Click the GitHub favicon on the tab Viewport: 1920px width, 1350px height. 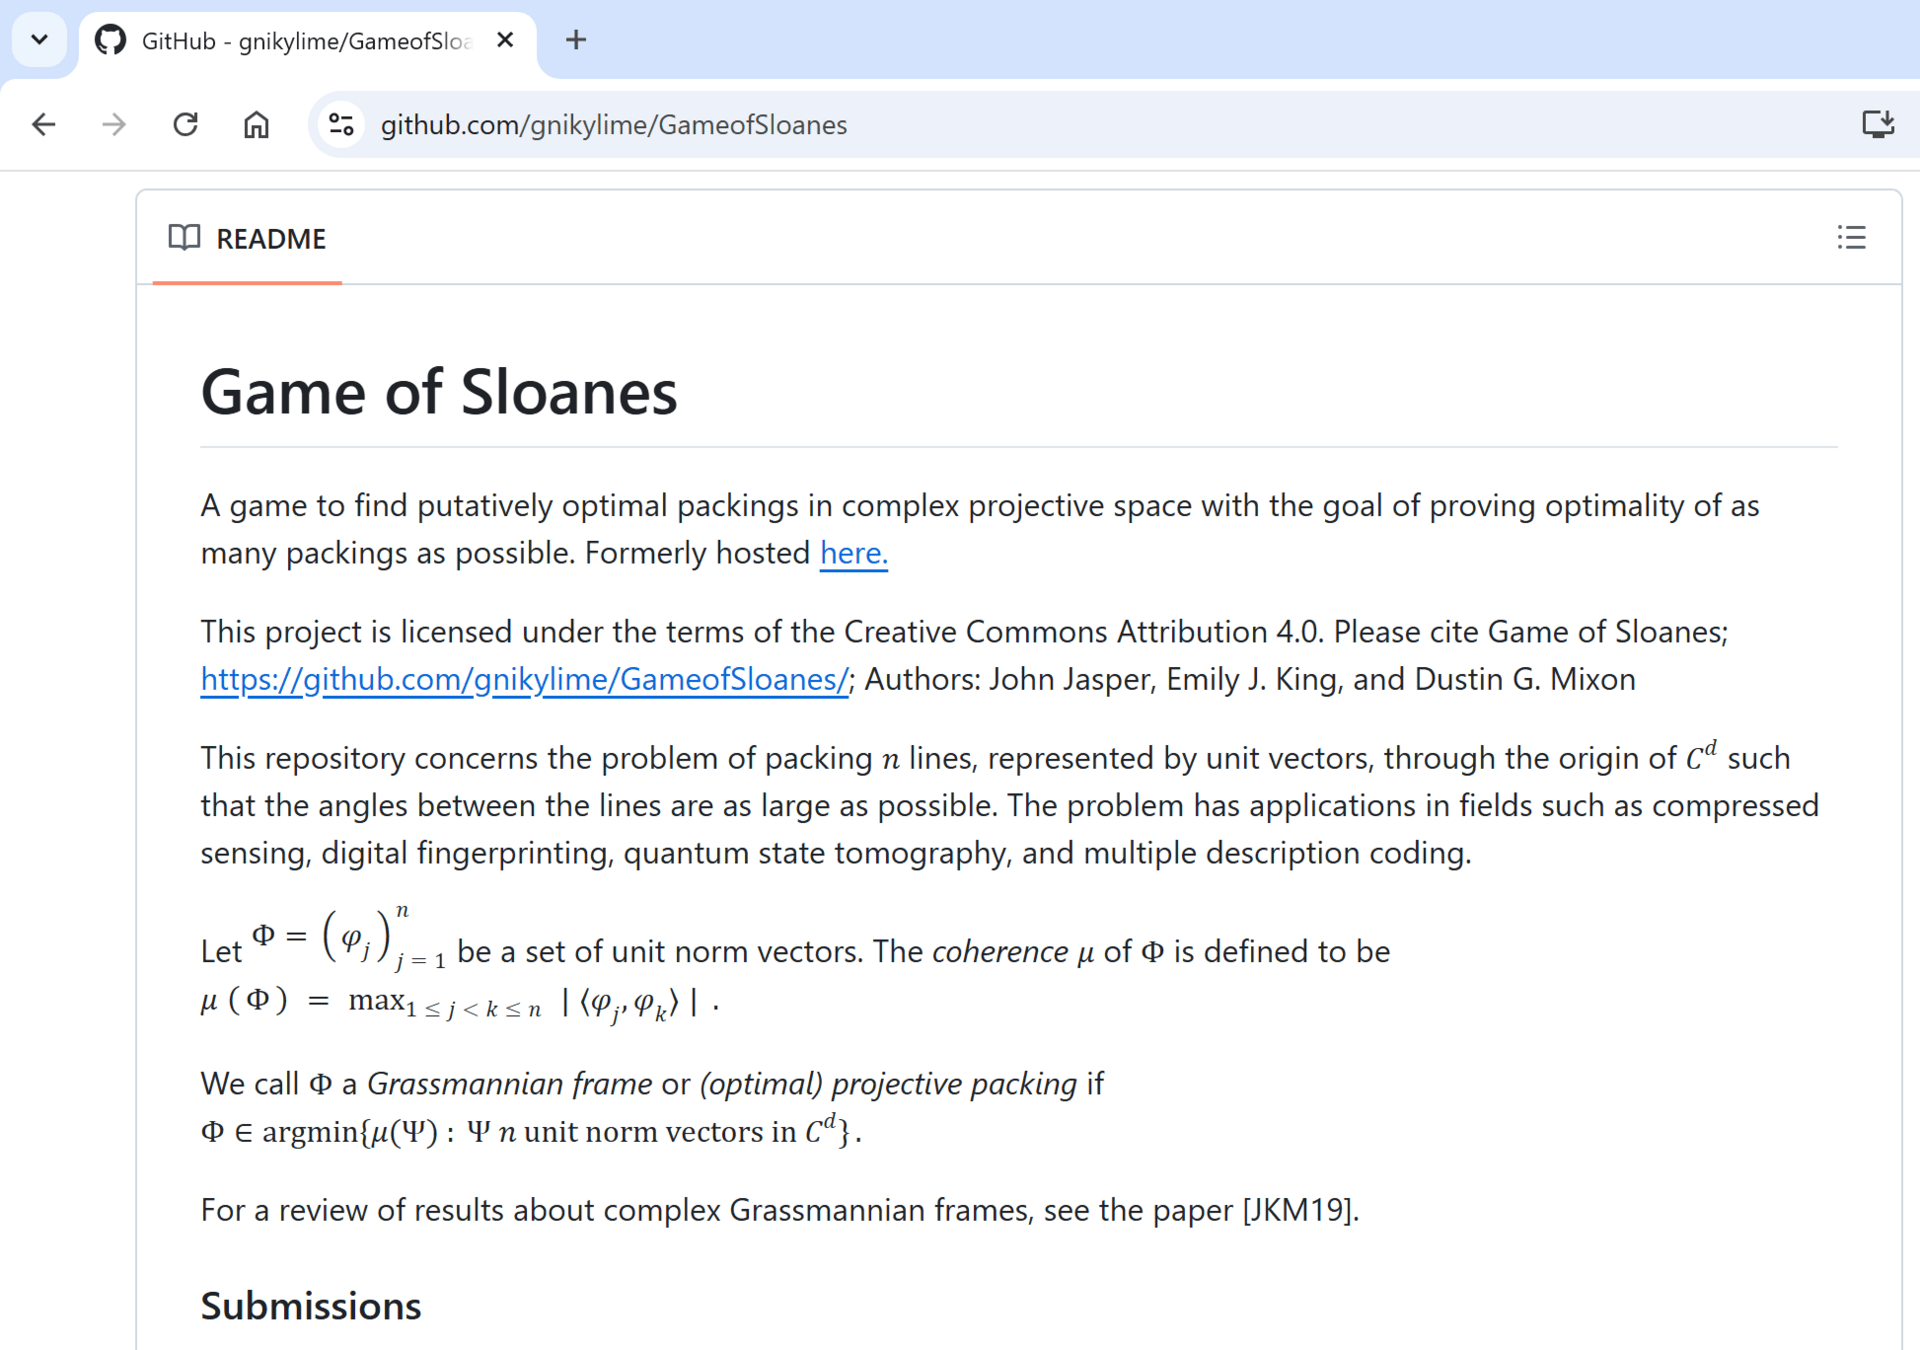(110, 40)
